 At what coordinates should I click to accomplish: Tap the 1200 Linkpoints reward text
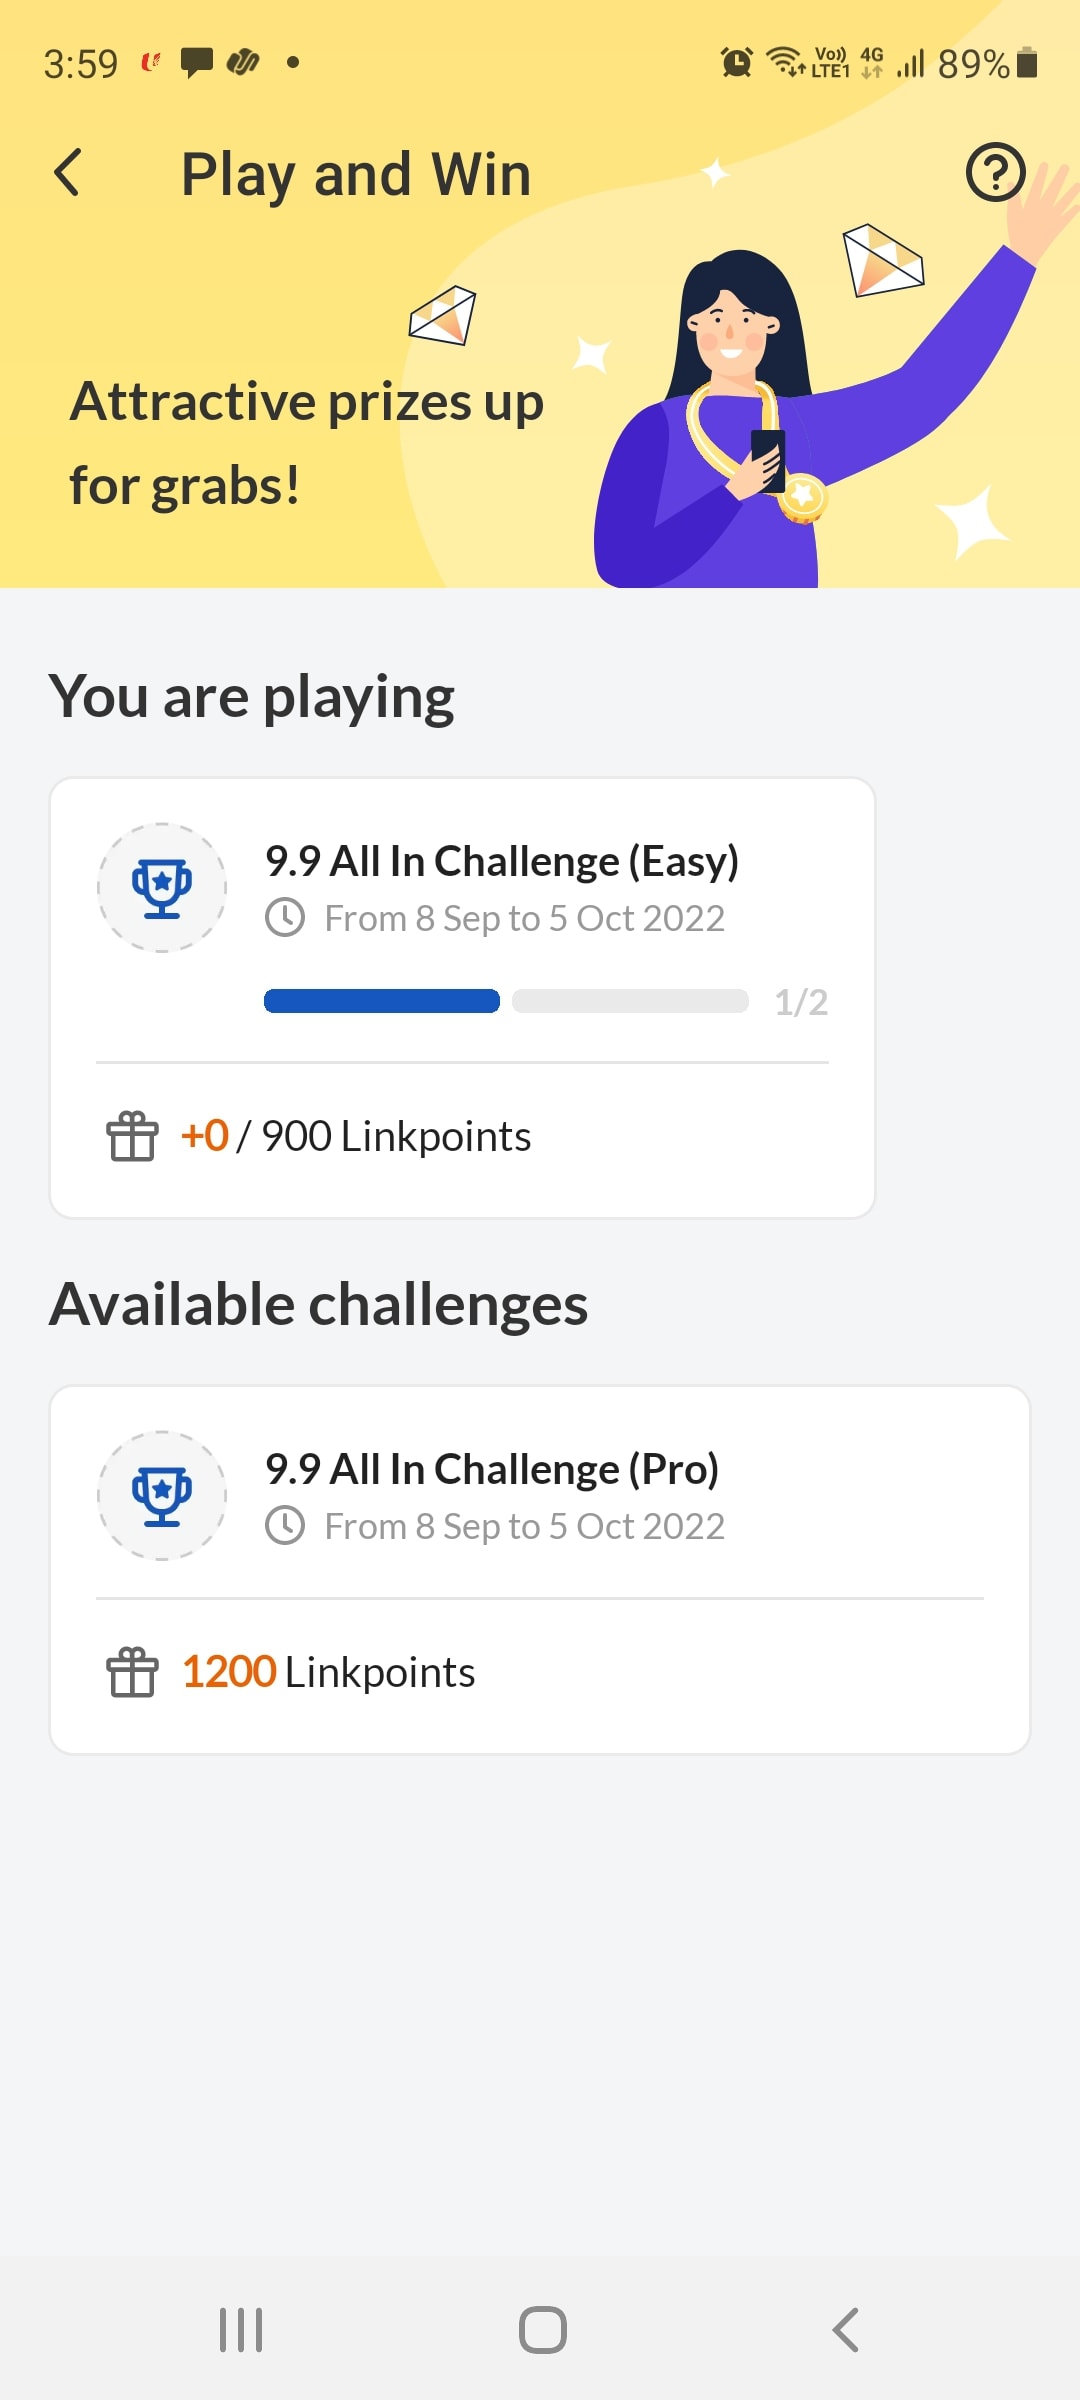click(328, 1672)
